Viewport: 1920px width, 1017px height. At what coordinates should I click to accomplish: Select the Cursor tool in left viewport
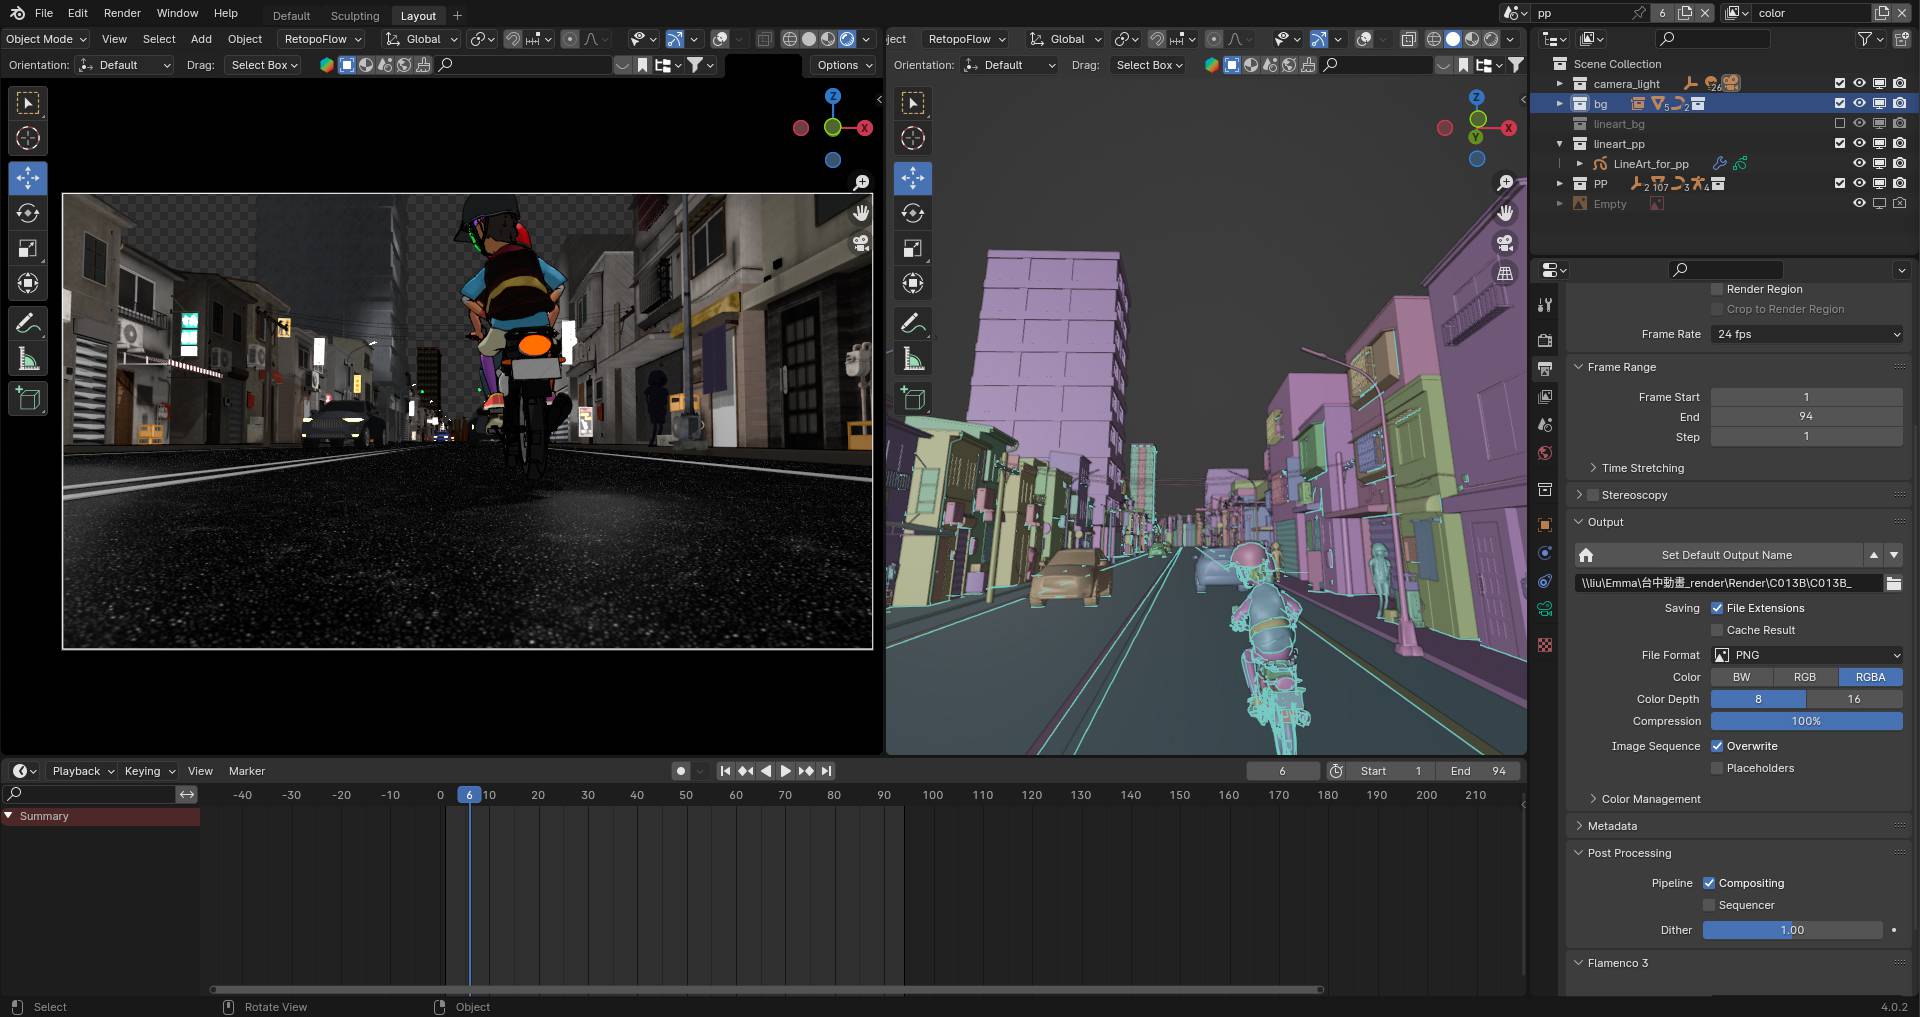tap(28, 138)
